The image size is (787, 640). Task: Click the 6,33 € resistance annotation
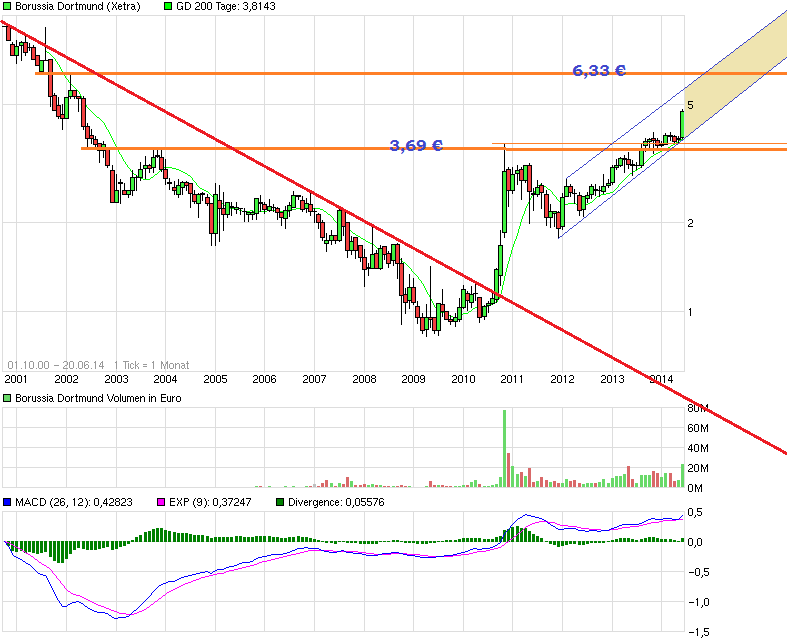(599, 71)
